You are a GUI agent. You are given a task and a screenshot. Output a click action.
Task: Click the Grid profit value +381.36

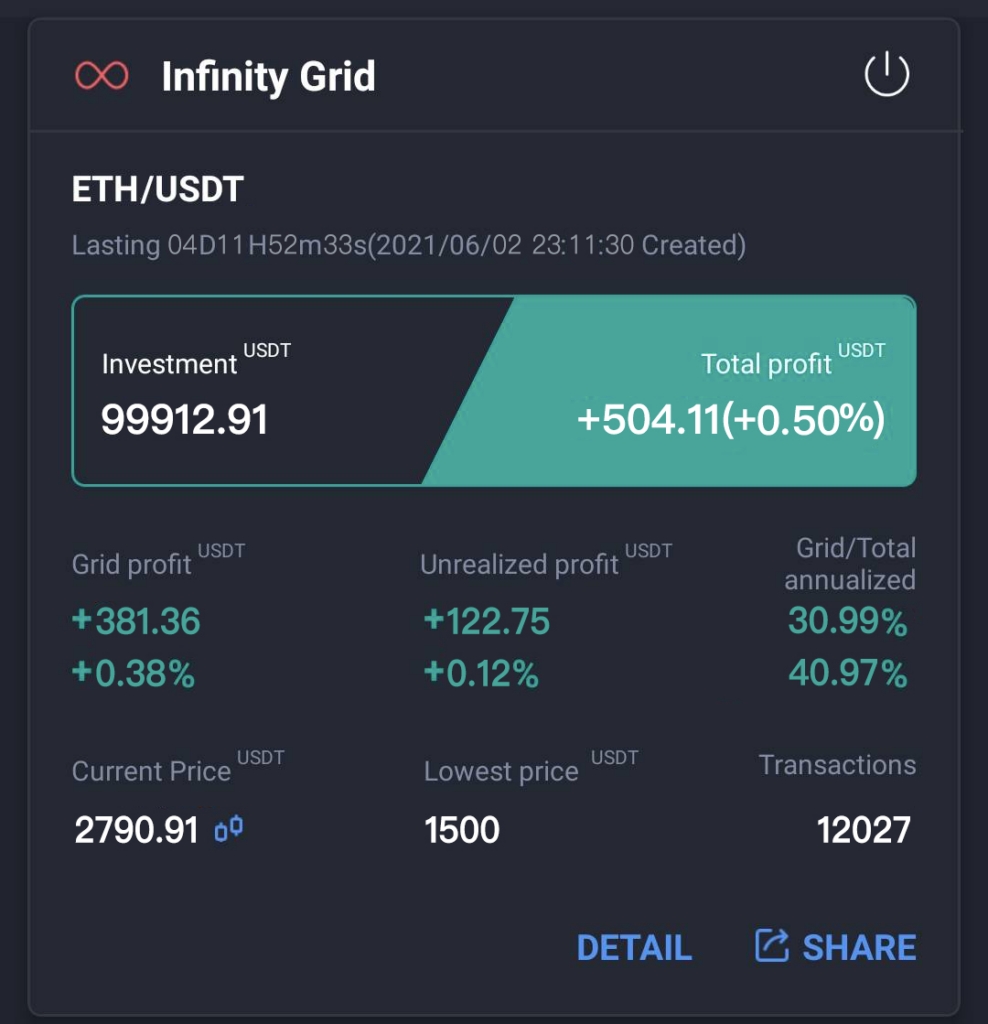point(136,621)
